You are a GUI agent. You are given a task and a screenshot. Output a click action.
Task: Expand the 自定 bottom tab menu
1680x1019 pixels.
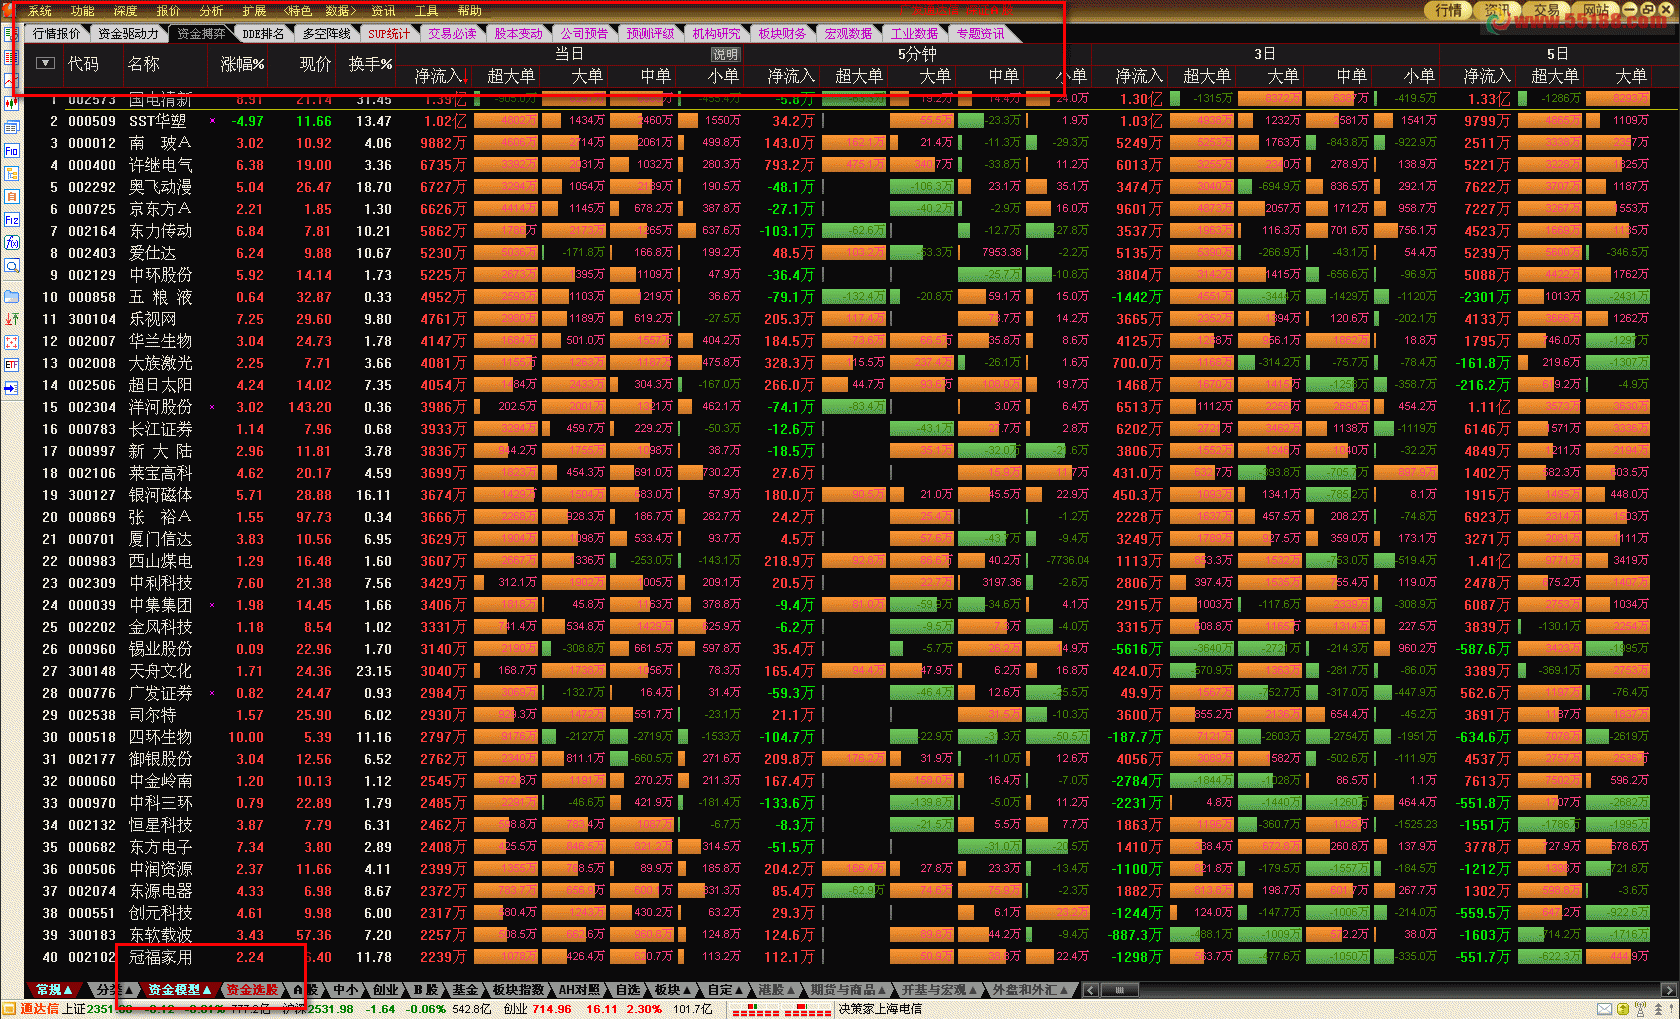tap(725, 989)
